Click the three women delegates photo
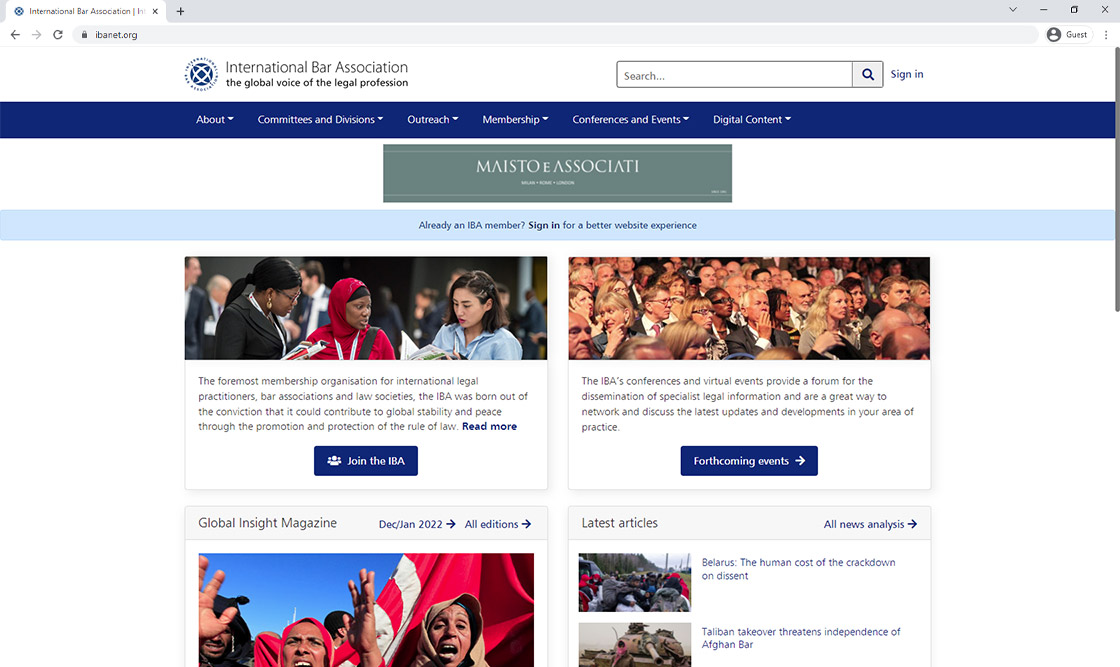The image size is (1120, 667). coord(366,308)
